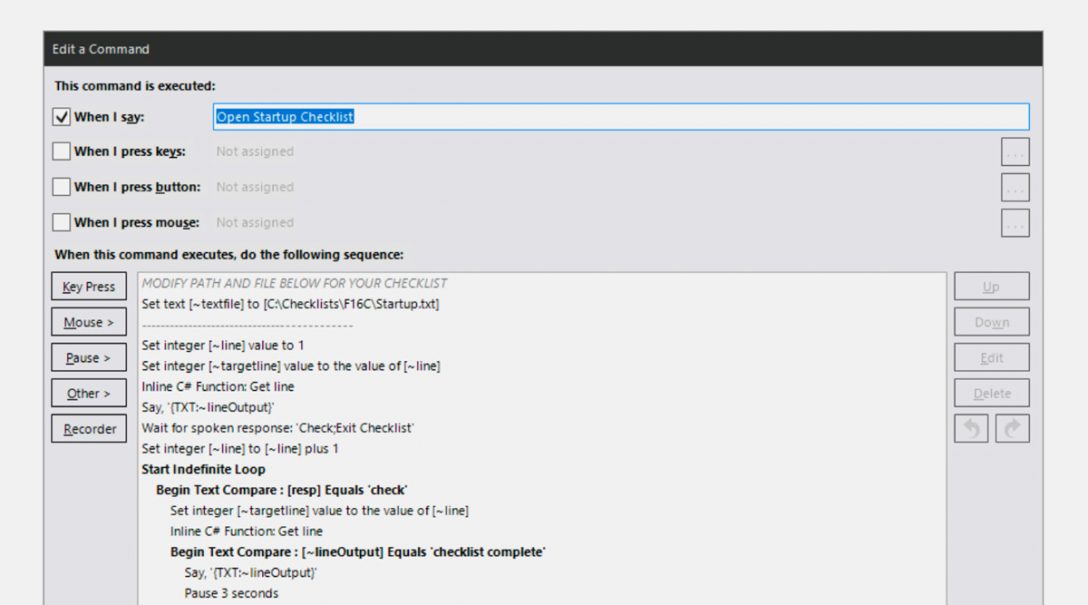Screen dimensions: 1088x605
Task: Expand the Pause > action menu
Action: pyautogui.click(x=89, y=358)
